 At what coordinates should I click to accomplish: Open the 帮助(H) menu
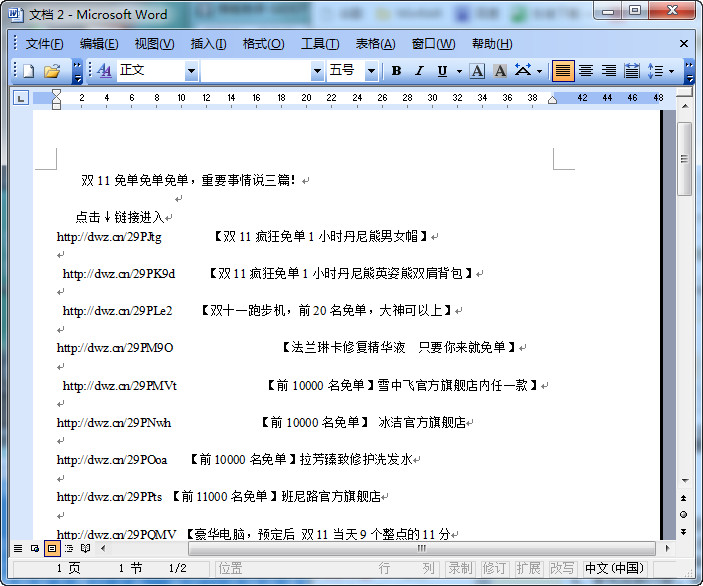pos(492,44)
